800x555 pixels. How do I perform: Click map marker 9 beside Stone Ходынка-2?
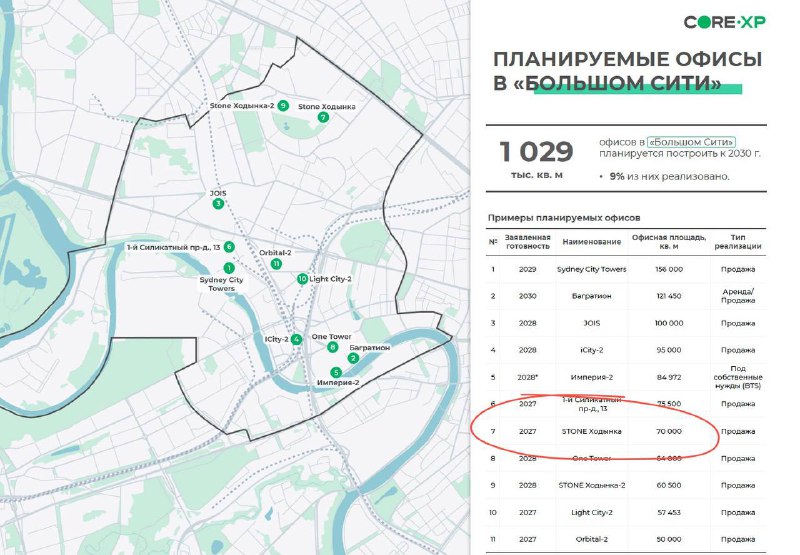point(282,106)
